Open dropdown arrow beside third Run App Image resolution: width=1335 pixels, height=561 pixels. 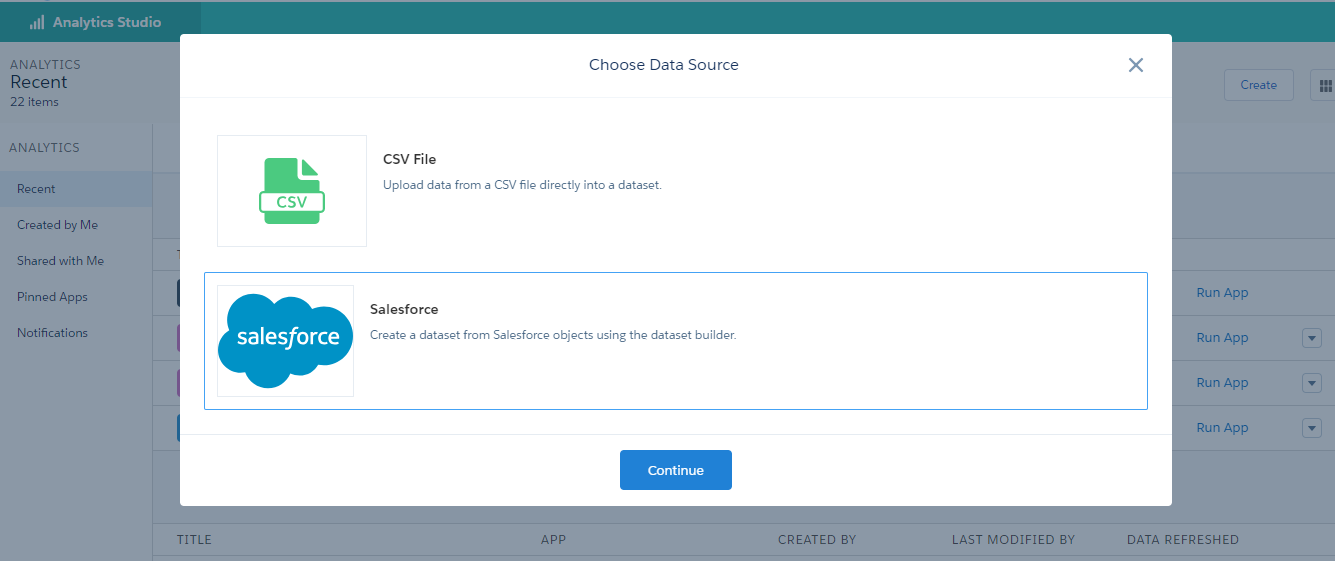(x=1312, y=383)
